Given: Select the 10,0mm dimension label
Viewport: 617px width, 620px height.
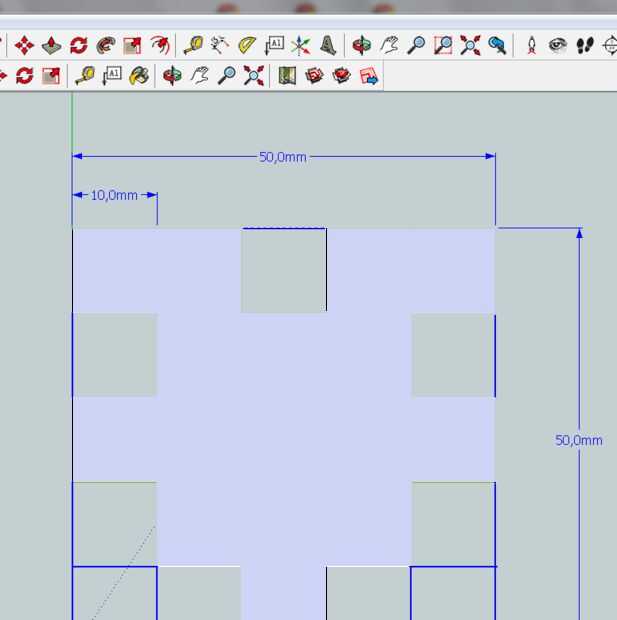Looking at the screenshot, I should click(114, 195).
